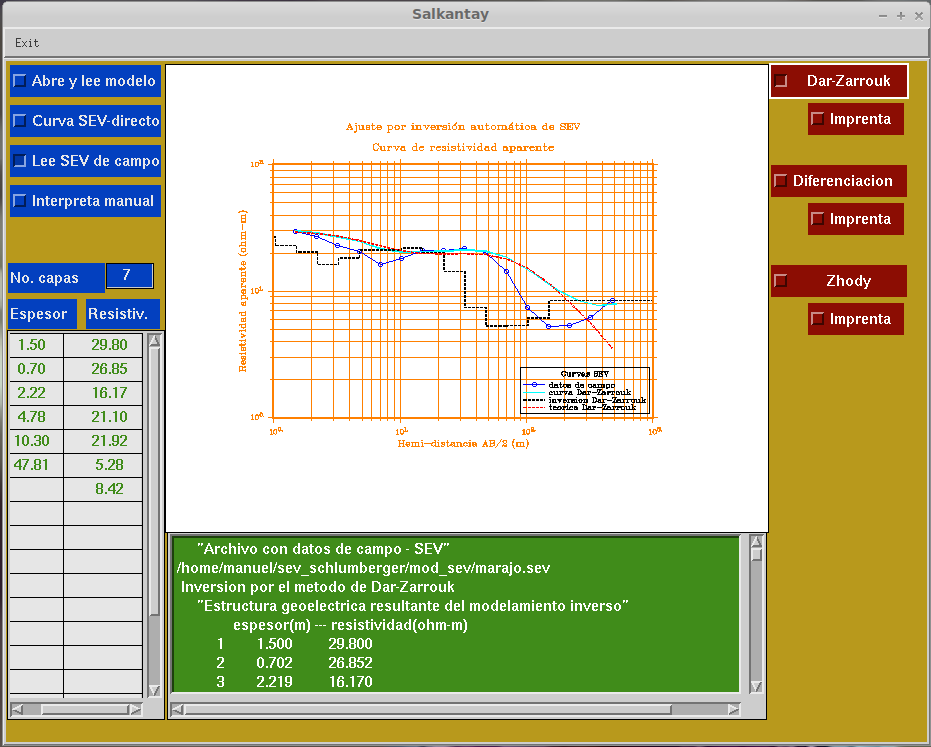Click Imprenta below Dar-Zarrouk

[856, 119]
